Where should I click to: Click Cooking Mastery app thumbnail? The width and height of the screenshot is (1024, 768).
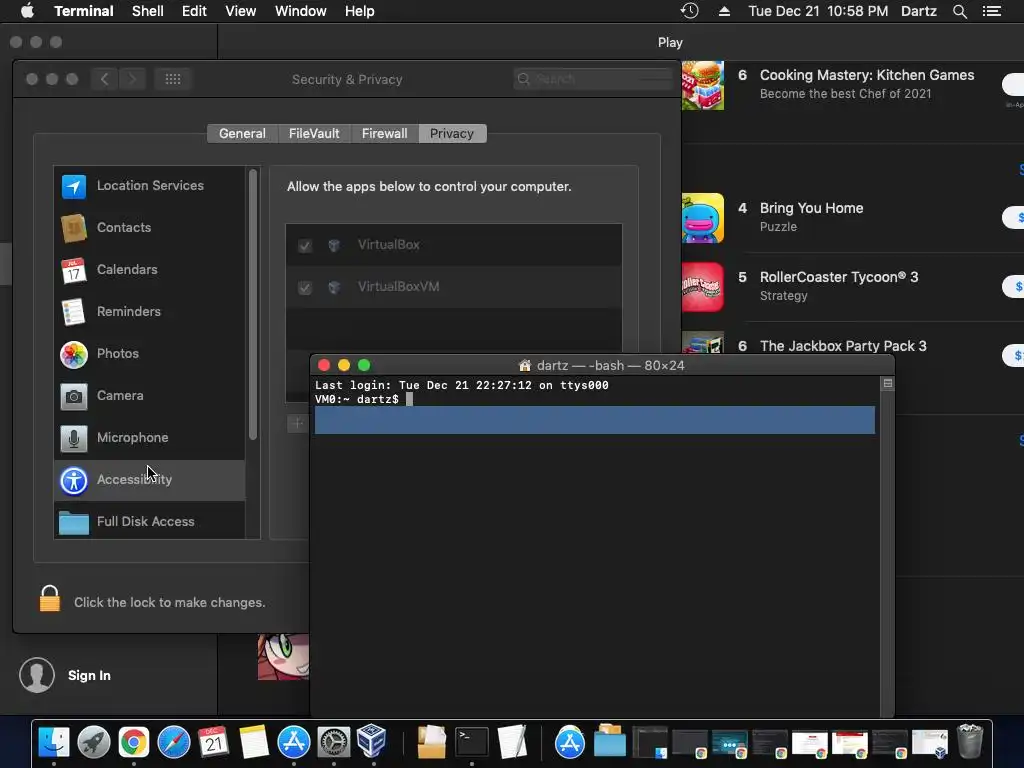click(x=703, y=86)
